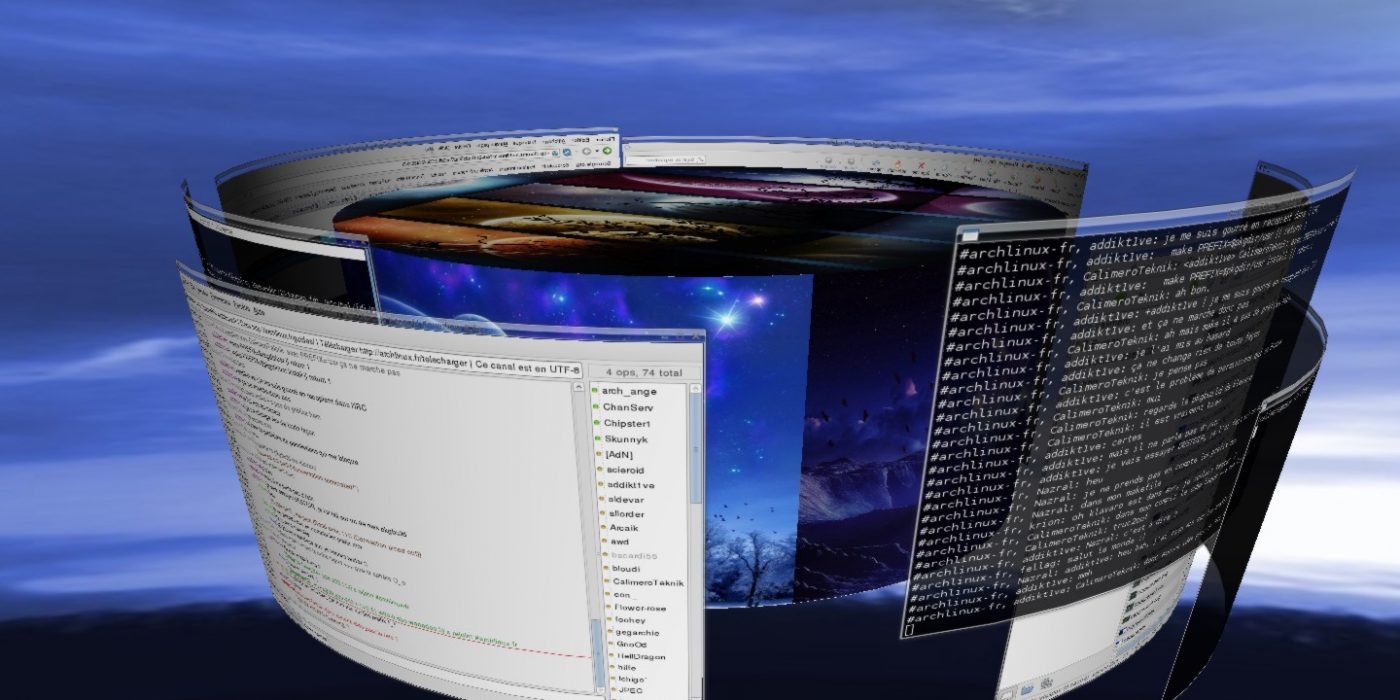This screenshot has width=1400, height=700.
Task: Click the green go button in browser toolbar
Action: point(606,151)
